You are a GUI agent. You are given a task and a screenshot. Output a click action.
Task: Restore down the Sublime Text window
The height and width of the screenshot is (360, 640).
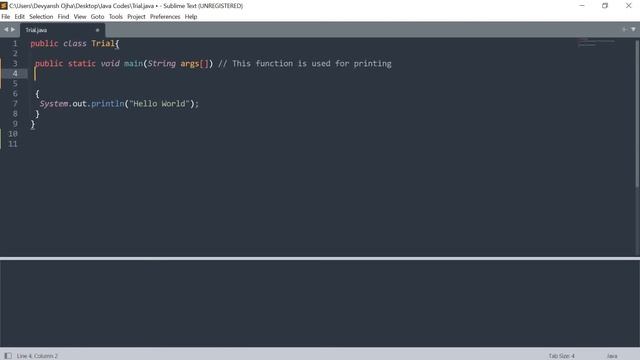point(605,6)
